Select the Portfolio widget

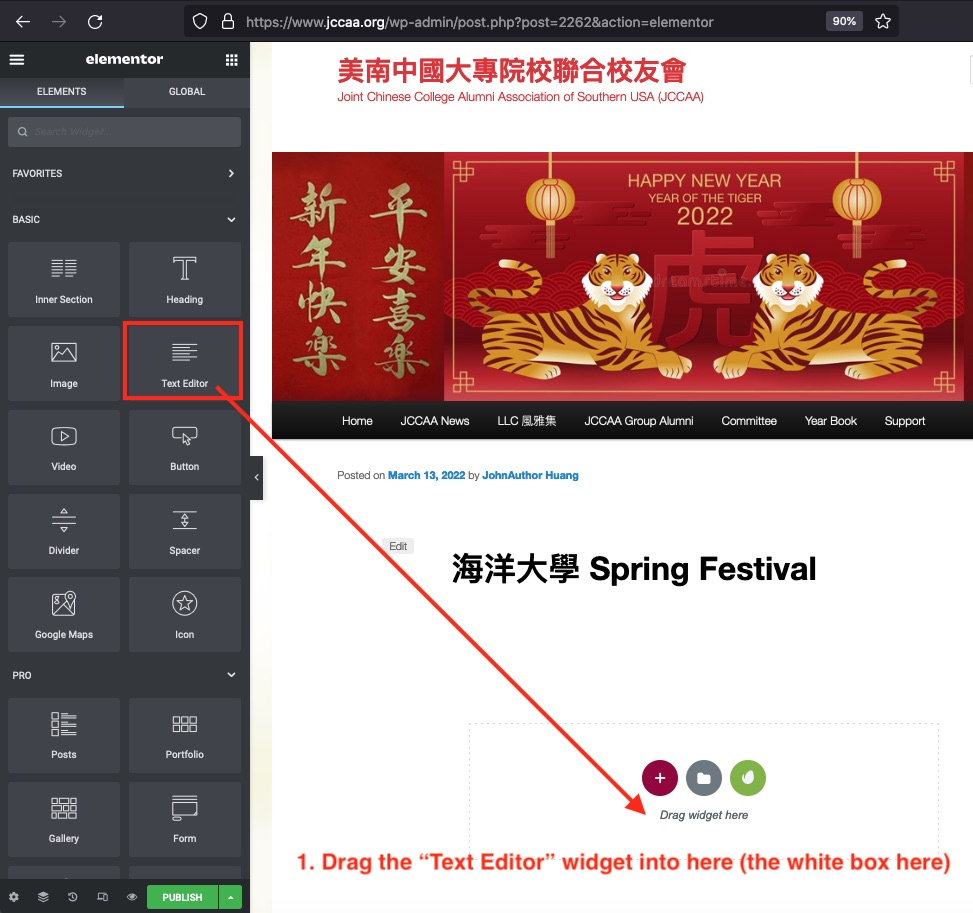[x=185, y=735]
